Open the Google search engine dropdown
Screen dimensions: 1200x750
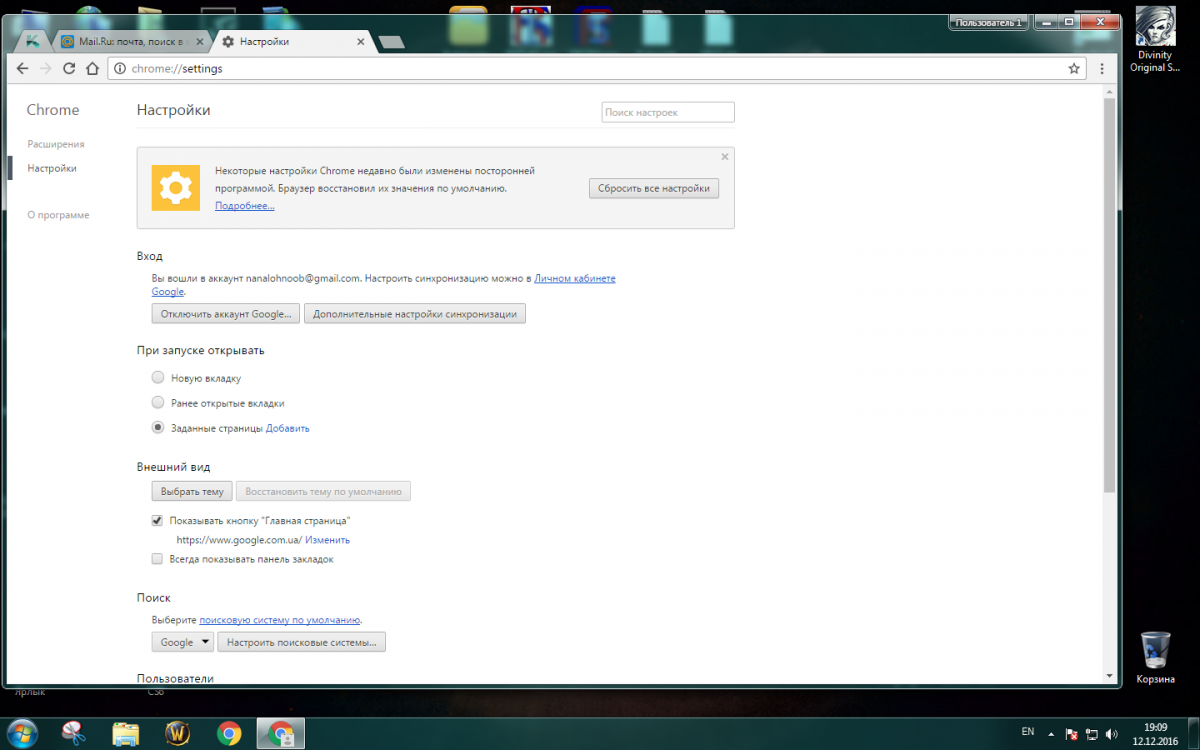pyautogui.click(x=183, y=642)
